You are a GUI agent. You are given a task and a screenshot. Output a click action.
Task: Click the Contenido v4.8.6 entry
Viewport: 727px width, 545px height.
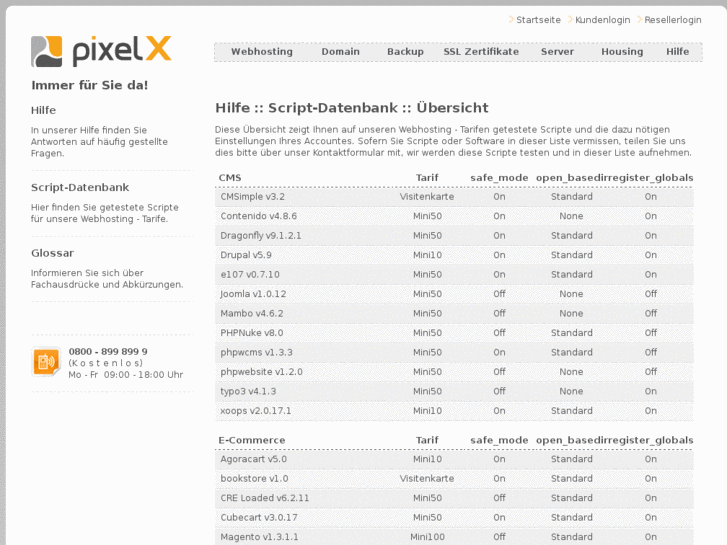(258, 216)
